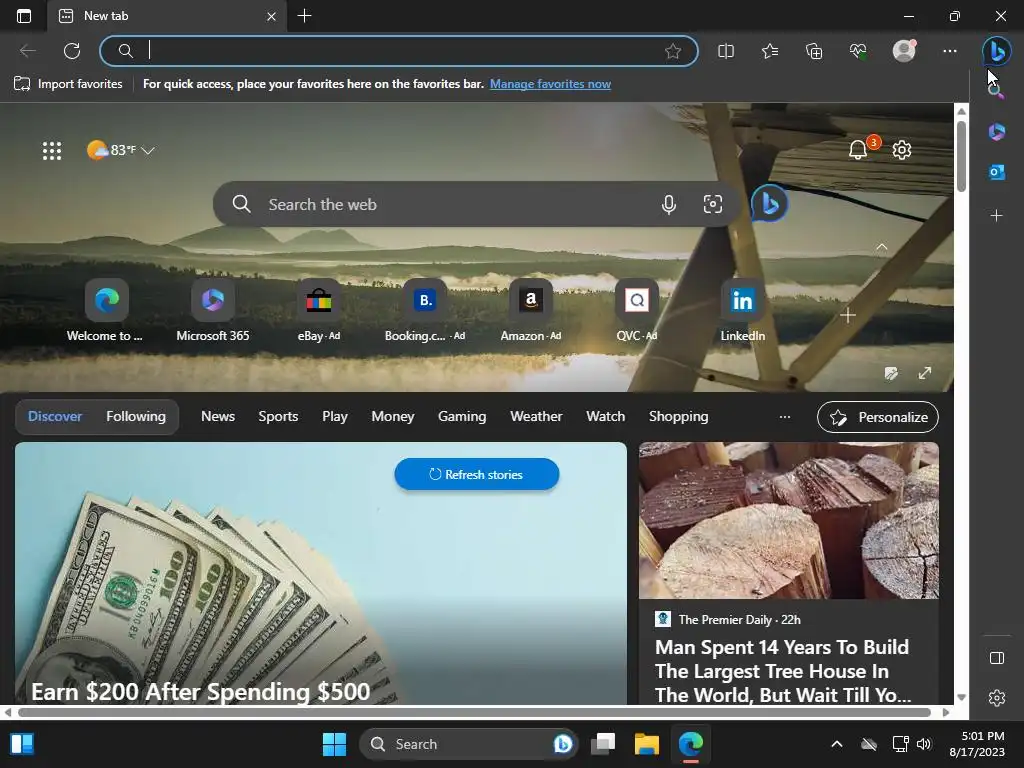The image size is (1024, 768).
Task: Open Bing Chat sidebar button
Action: pos(997,51)
